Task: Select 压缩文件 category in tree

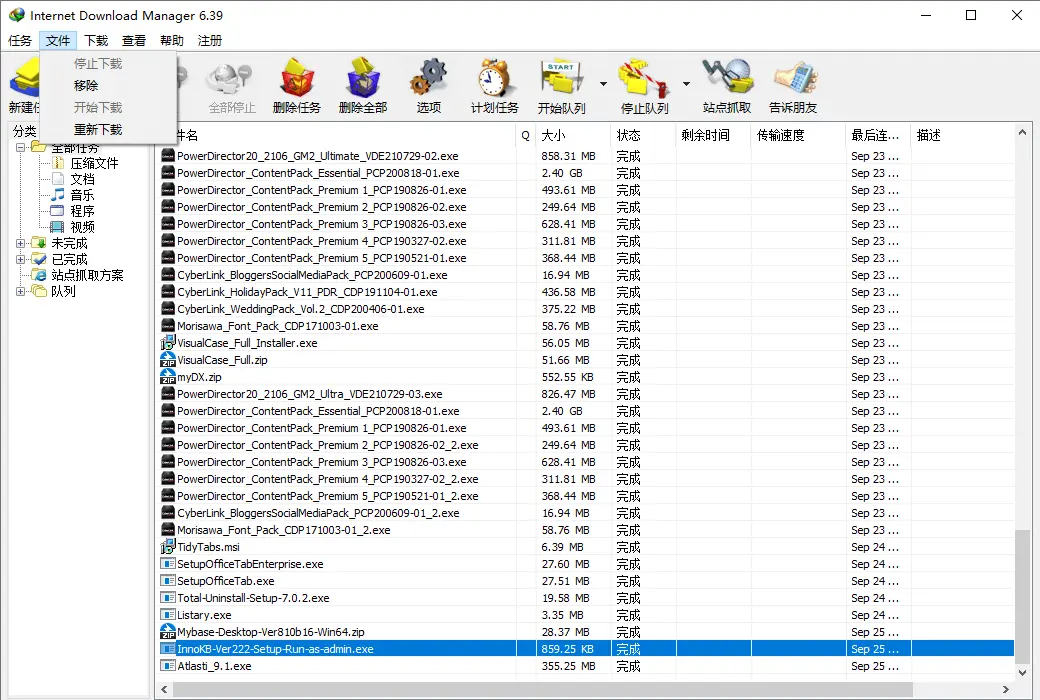Action: (x=94, y=163)
